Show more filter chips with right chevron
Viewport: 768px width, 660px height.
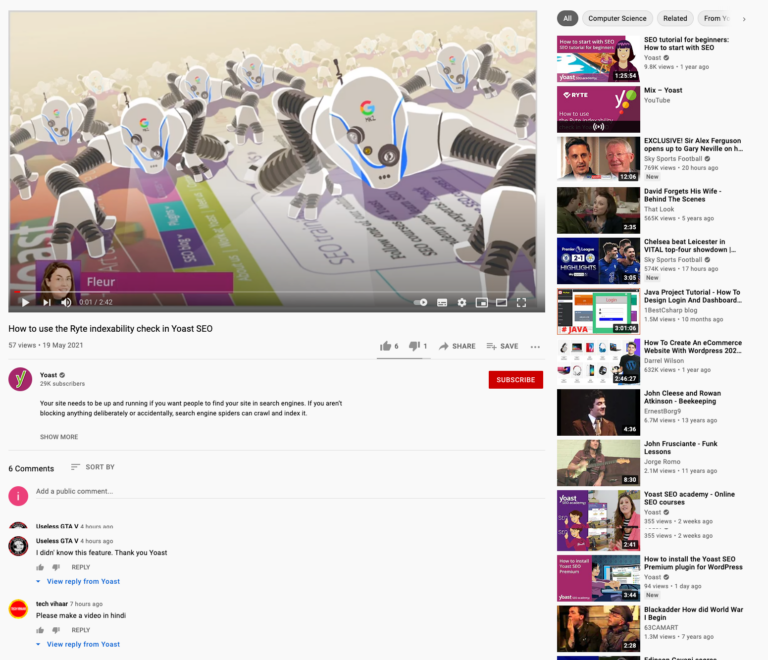coord(744,19)
